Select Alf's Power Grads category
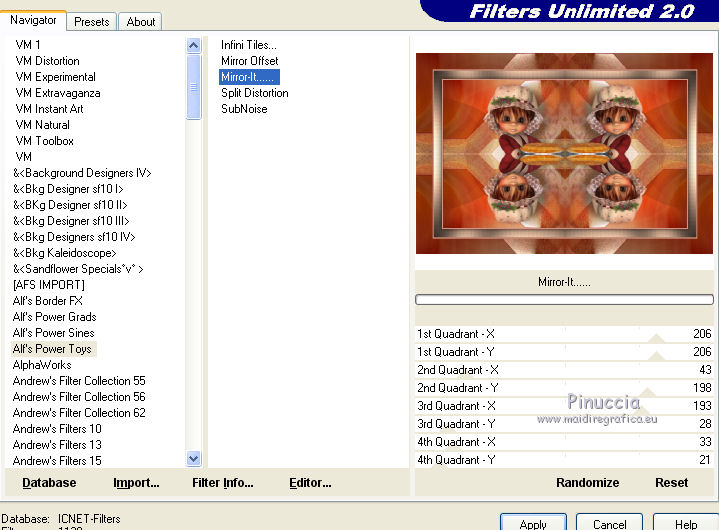The width and height of the screenshot is (719, 530). [55, 317]
